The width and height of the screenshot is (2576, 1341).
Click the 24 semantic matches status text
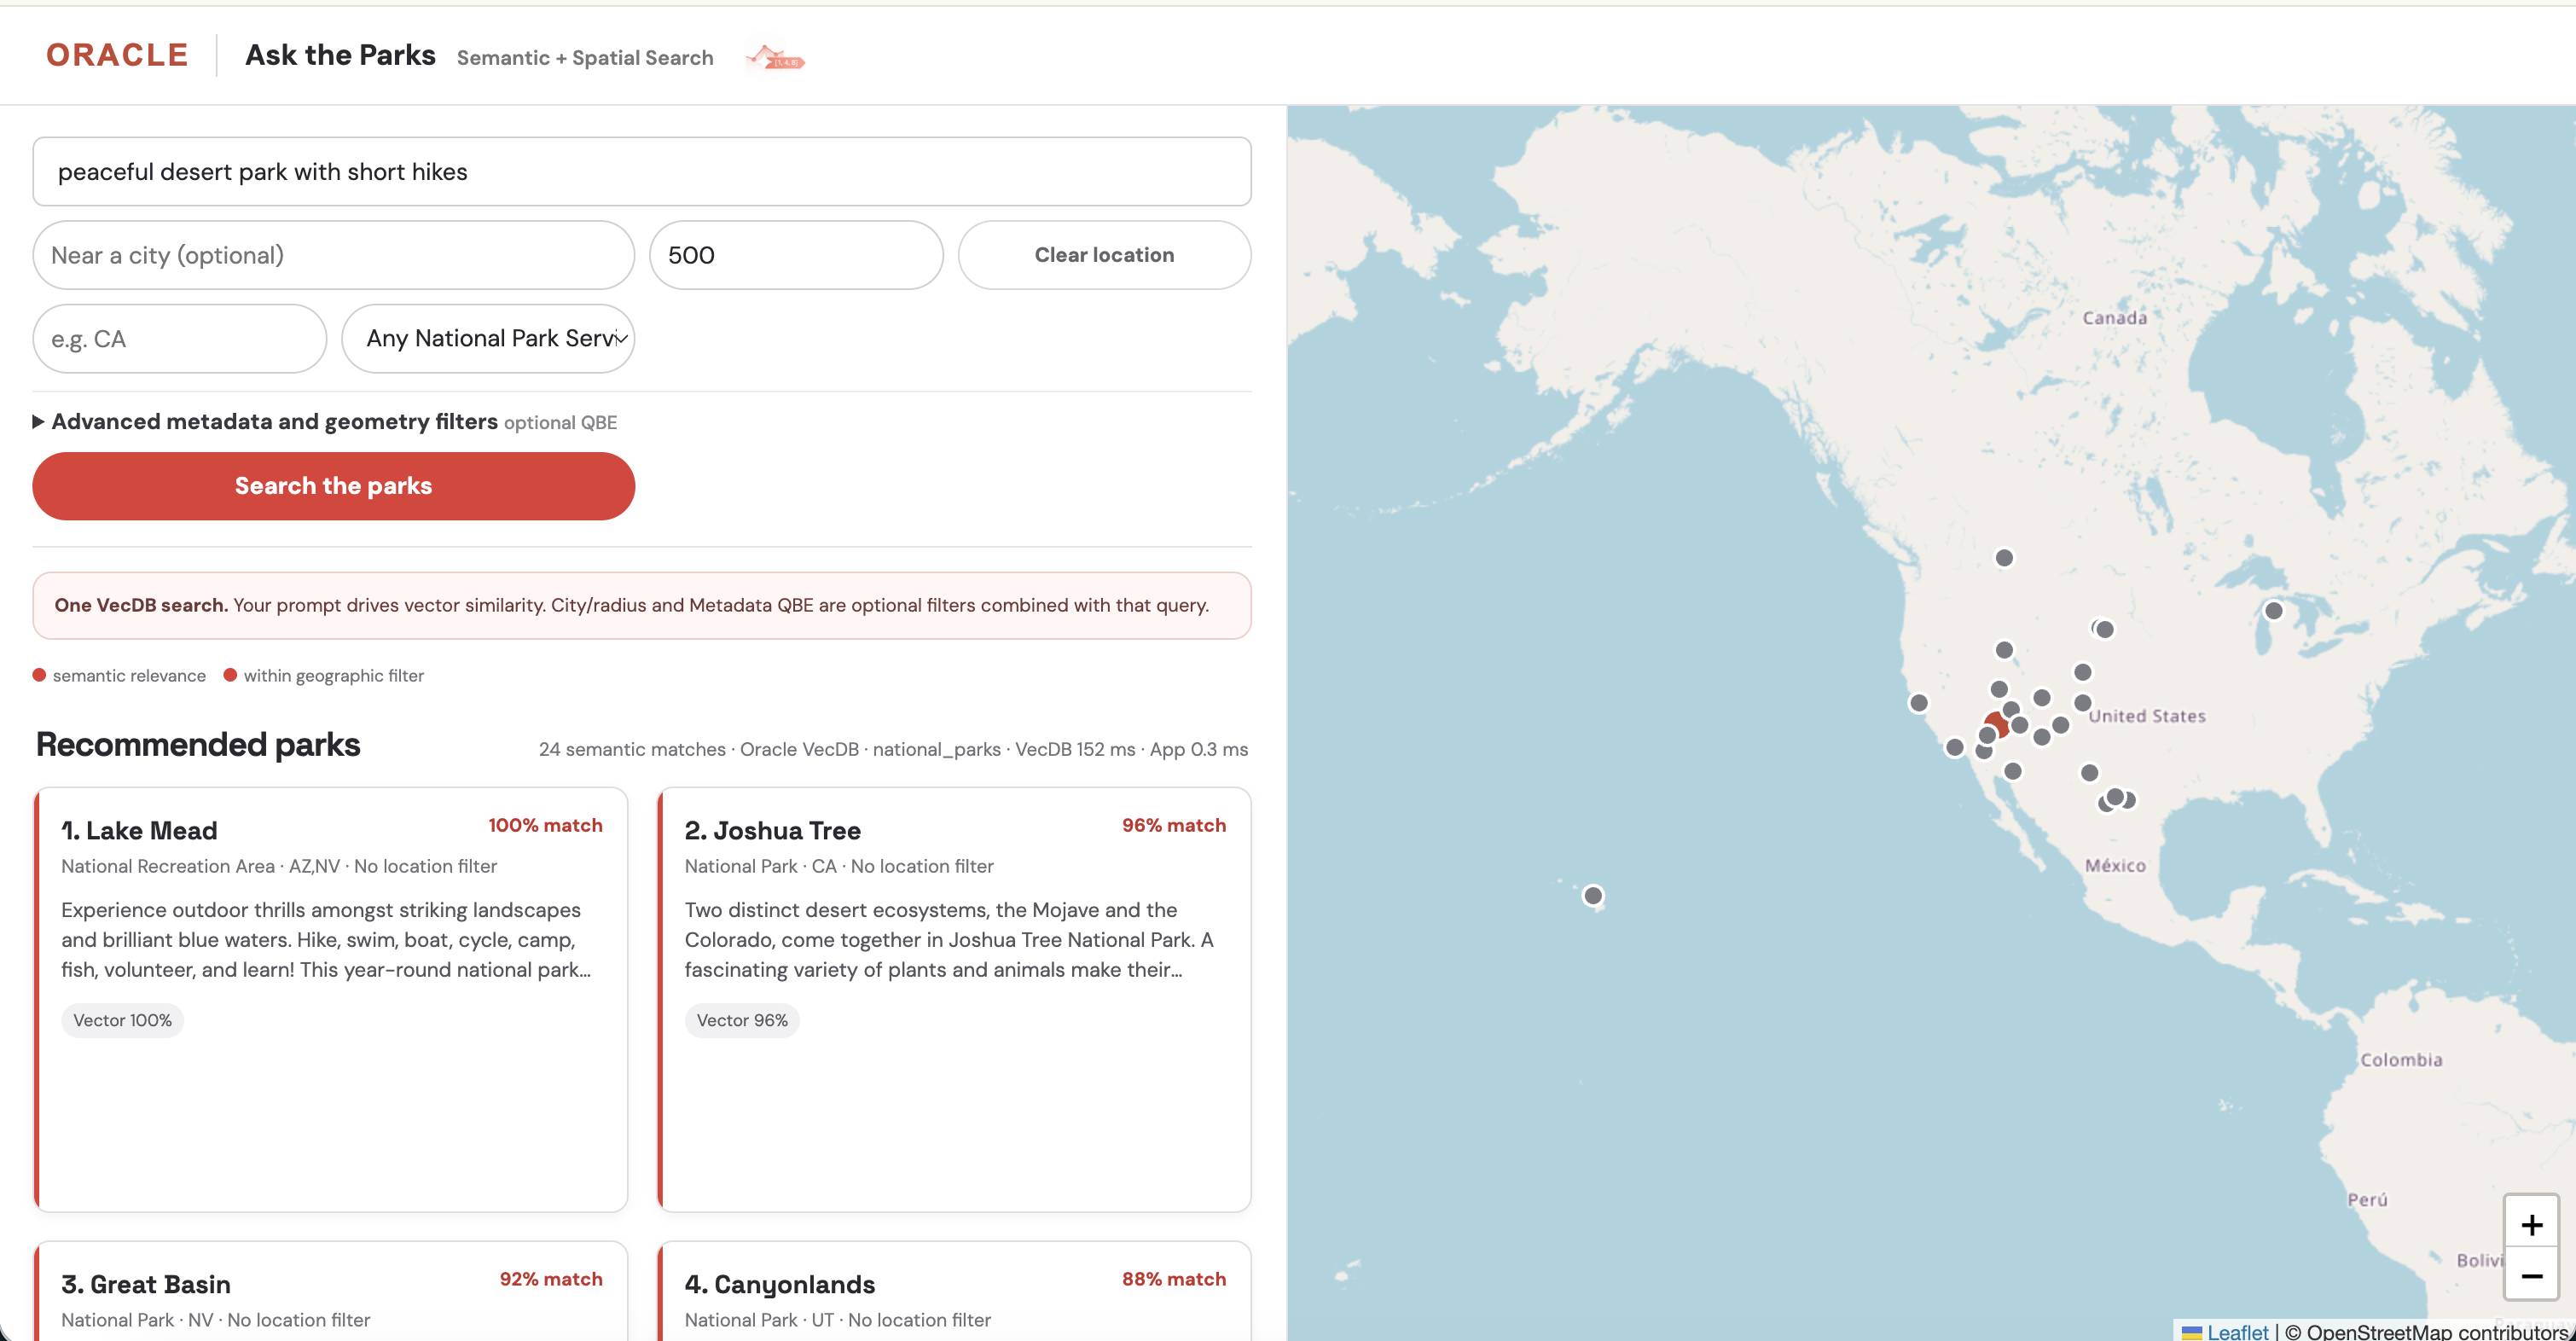(x=893, y=749)
